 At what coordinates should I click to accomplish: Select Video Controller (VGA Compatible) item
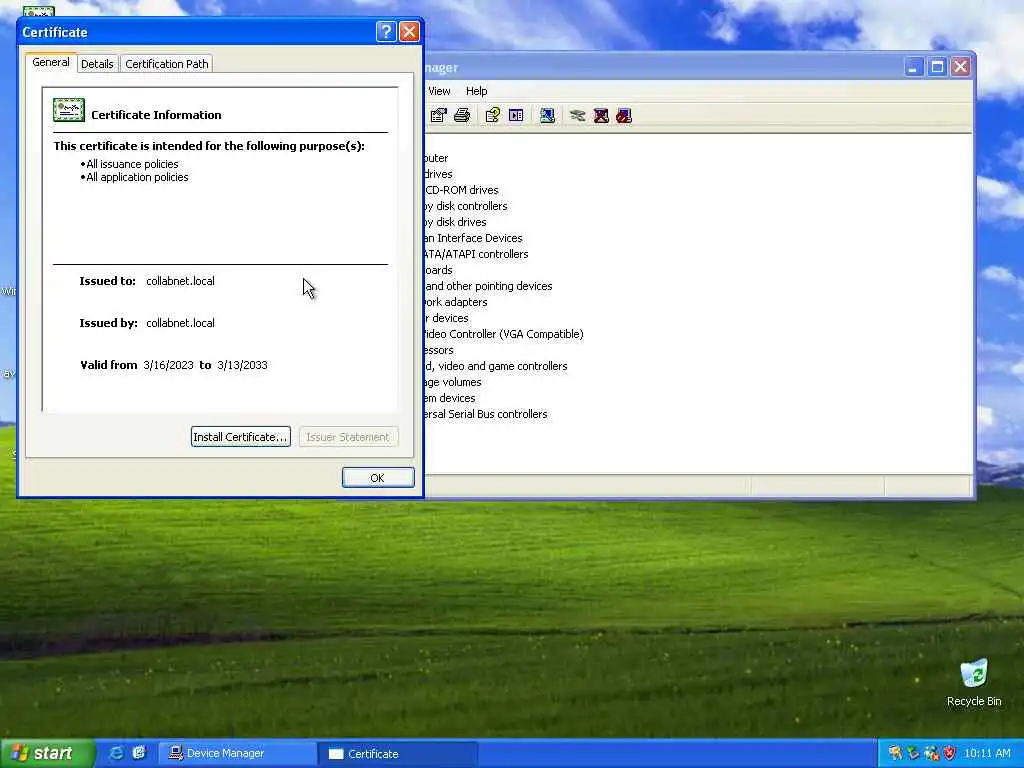point(504,334)
